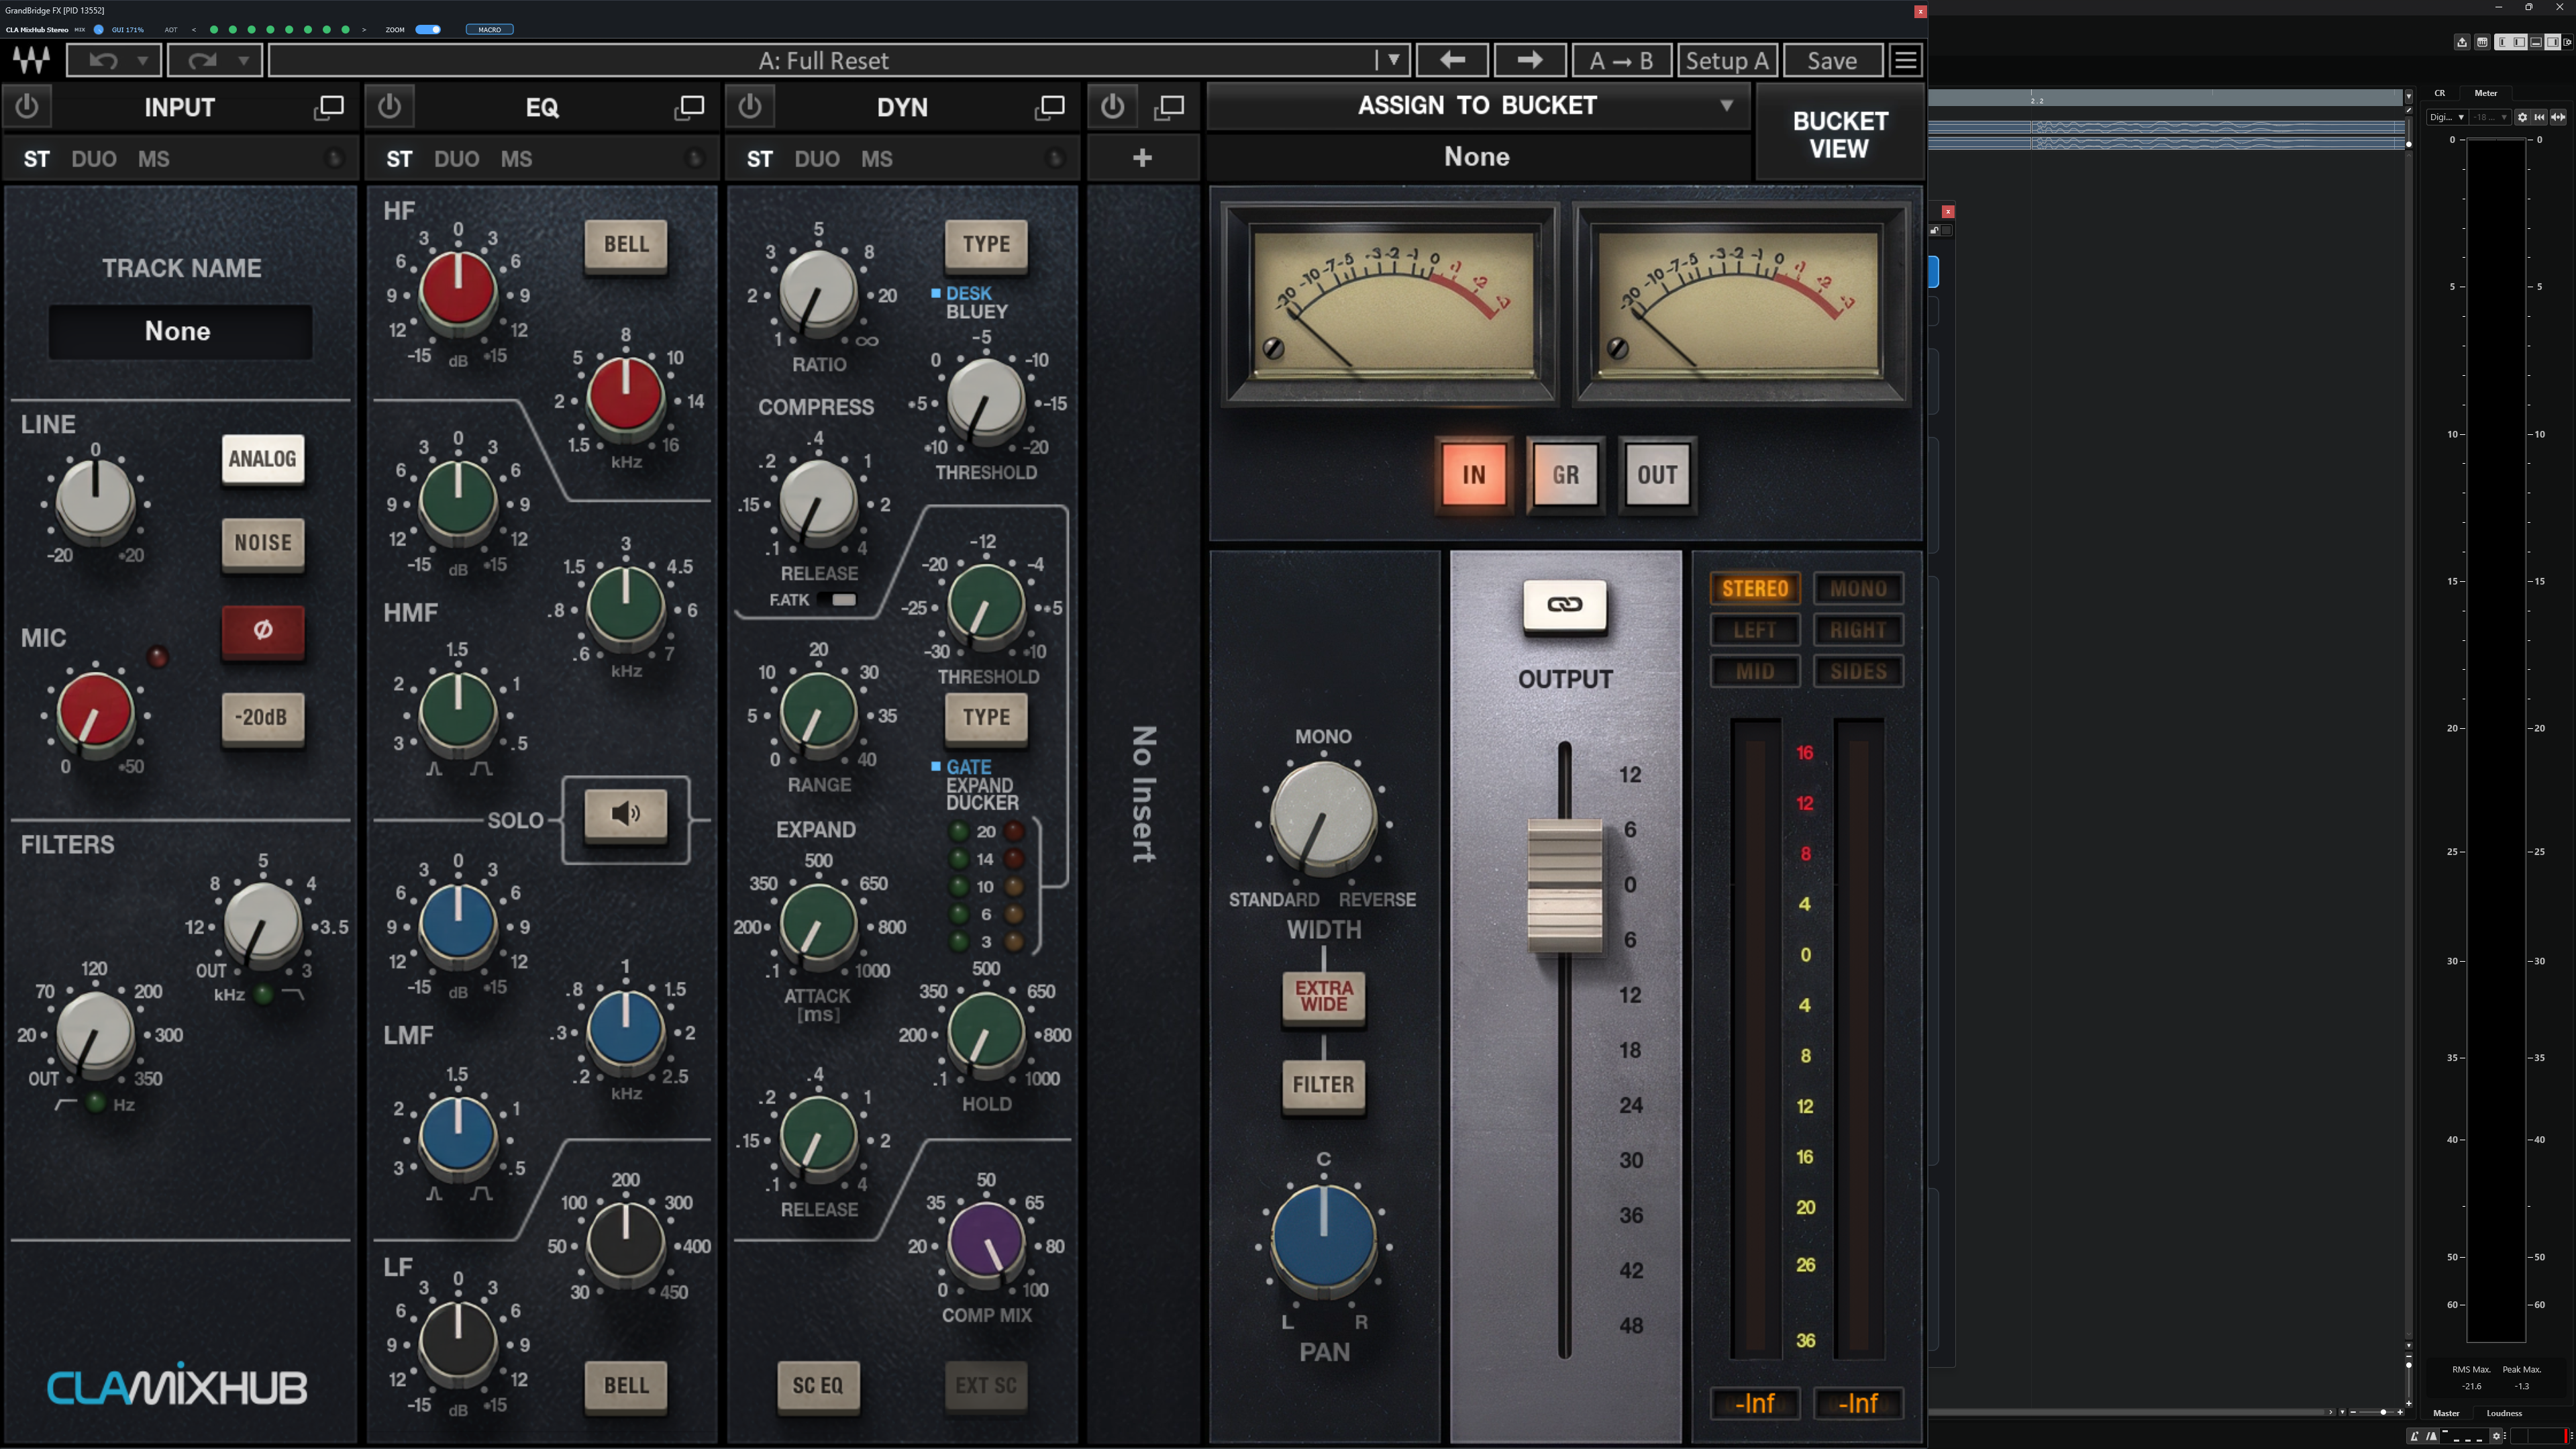
Task: Click the EQ solo speaker icon
Action: [626, 814]
